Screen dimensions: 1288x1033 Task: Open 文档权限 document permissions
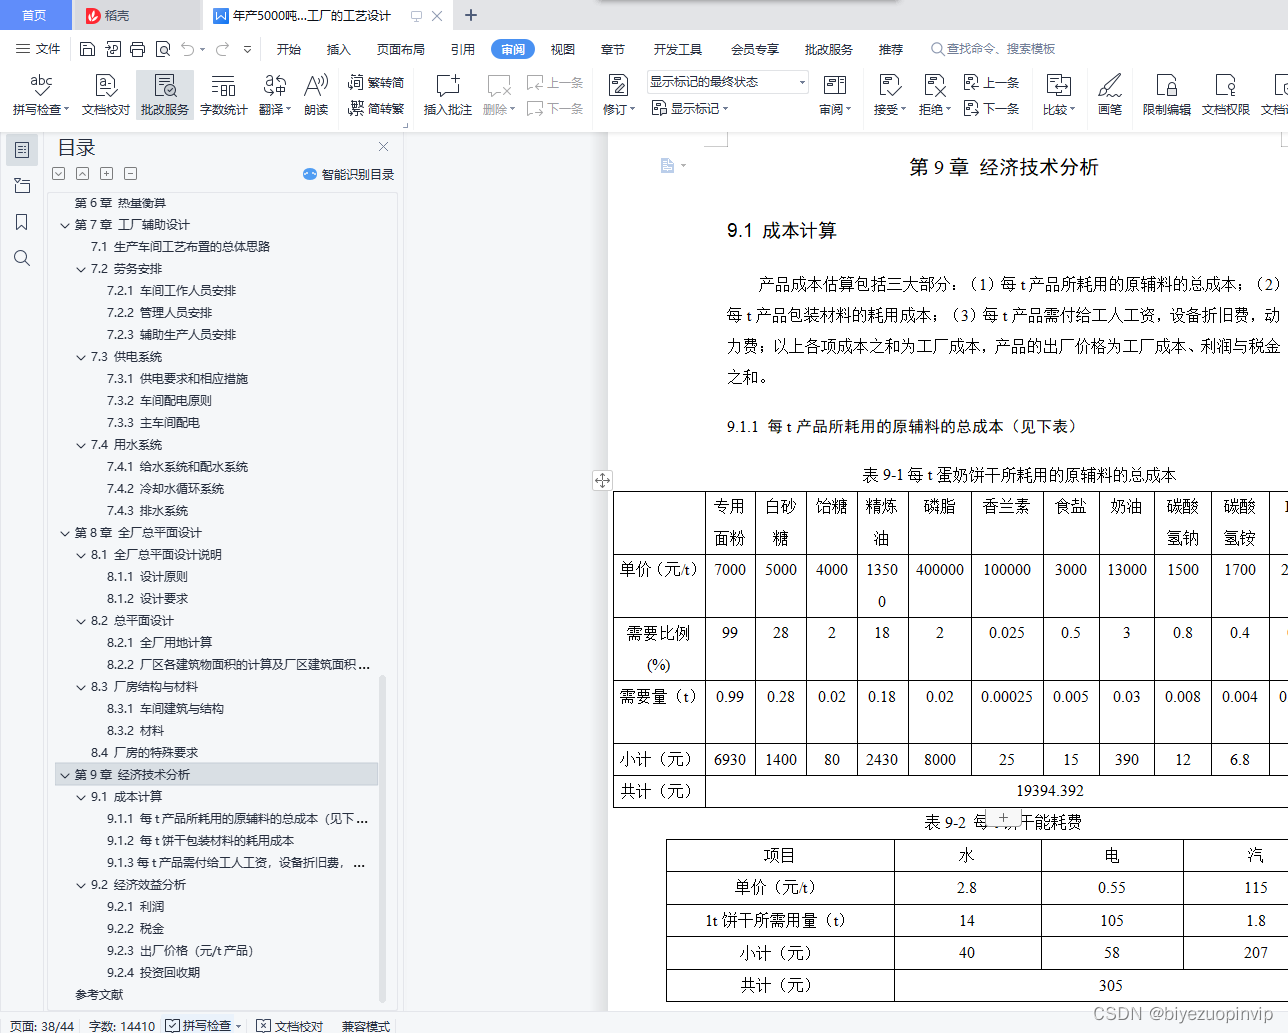pos(1226,95)
